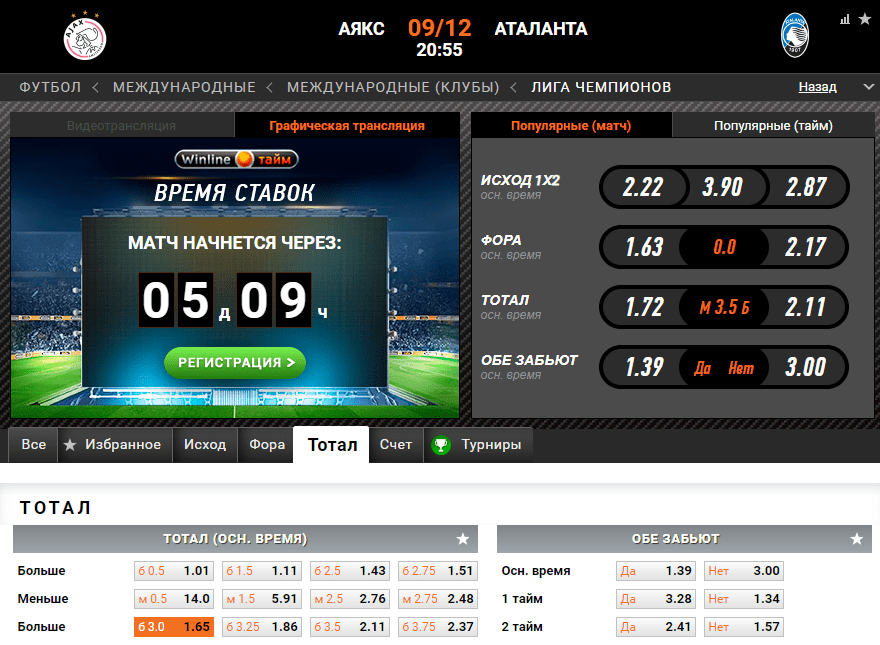Viewport: 880px width, 645px height.
Task: Select Осн. время Нет odds 3.00 in table
Action: click(744, 571)
